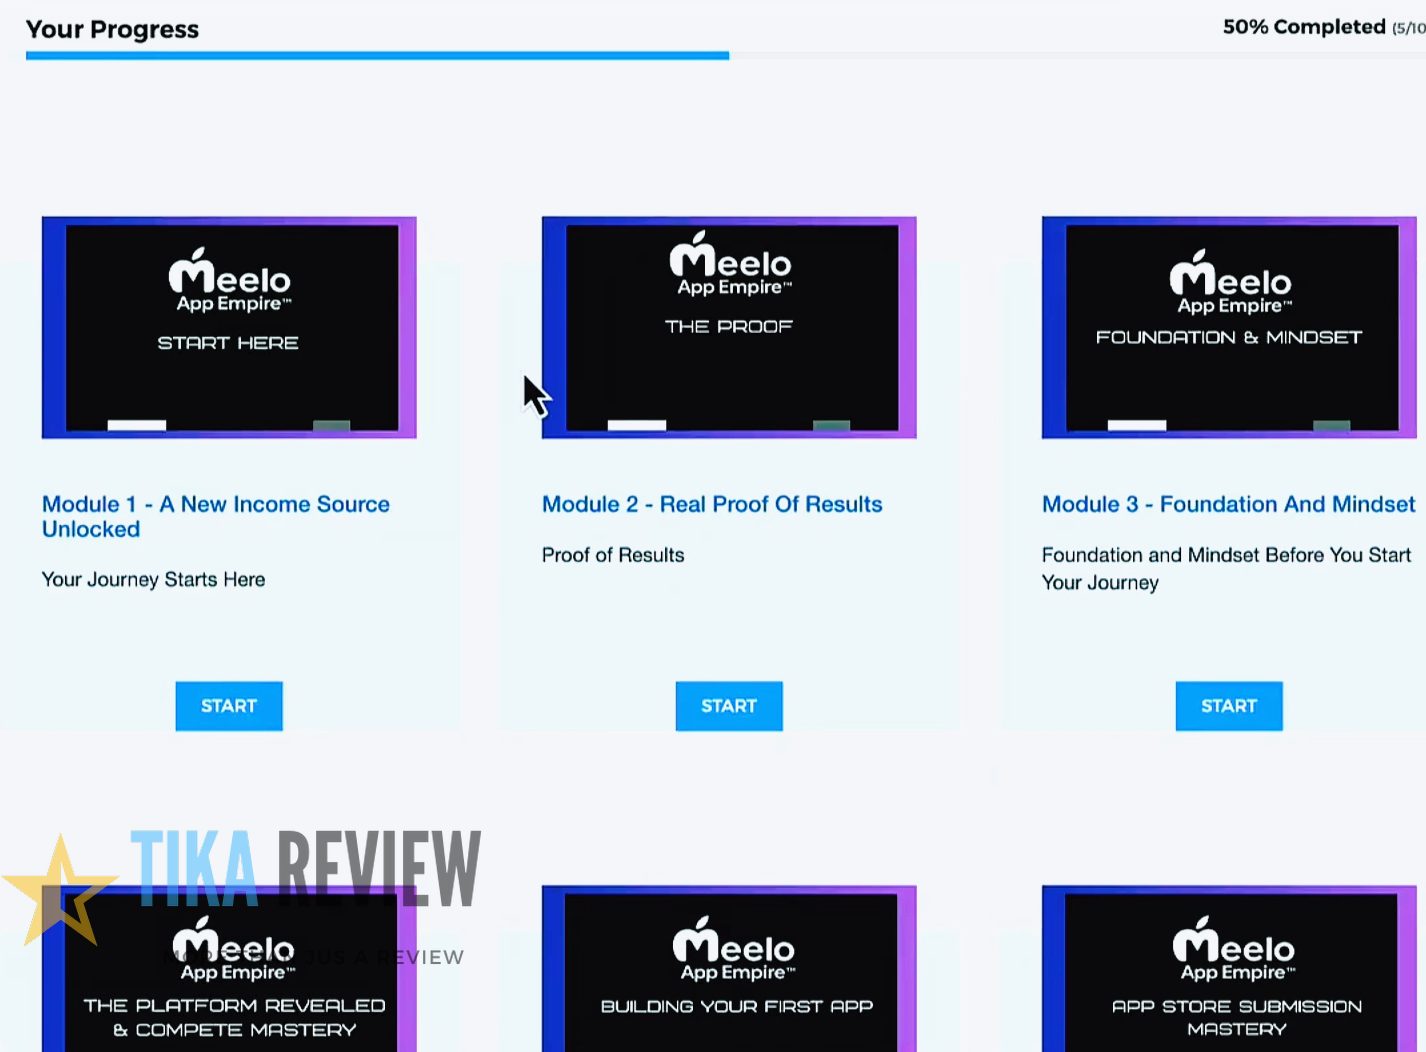Click START button under Module 3
Viewport: 1426px width, 1052px height.
[x=1229, y=706]
